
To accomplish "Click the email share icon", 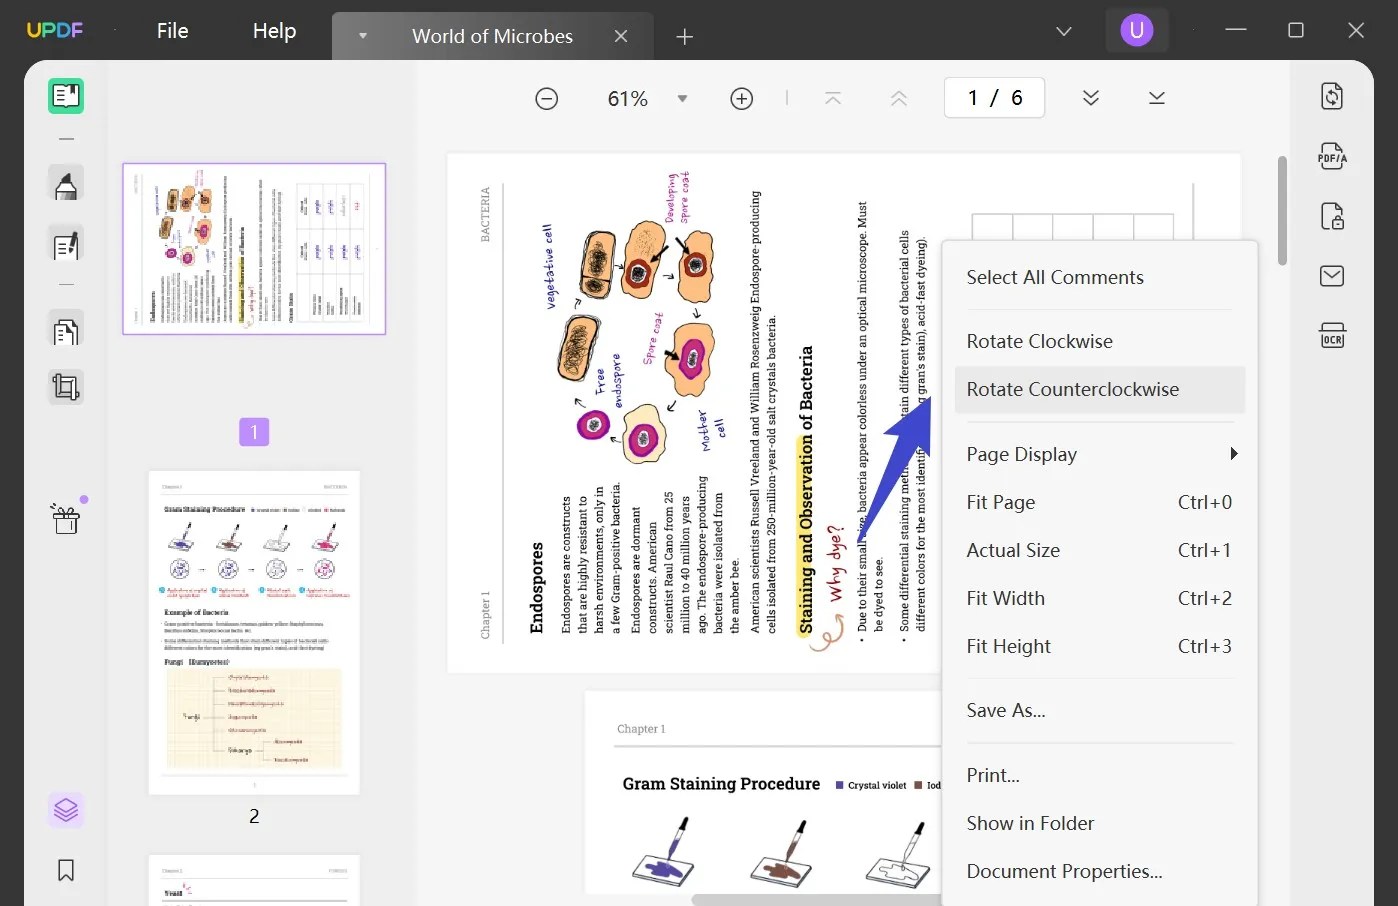I will [x=1332, y=275].
